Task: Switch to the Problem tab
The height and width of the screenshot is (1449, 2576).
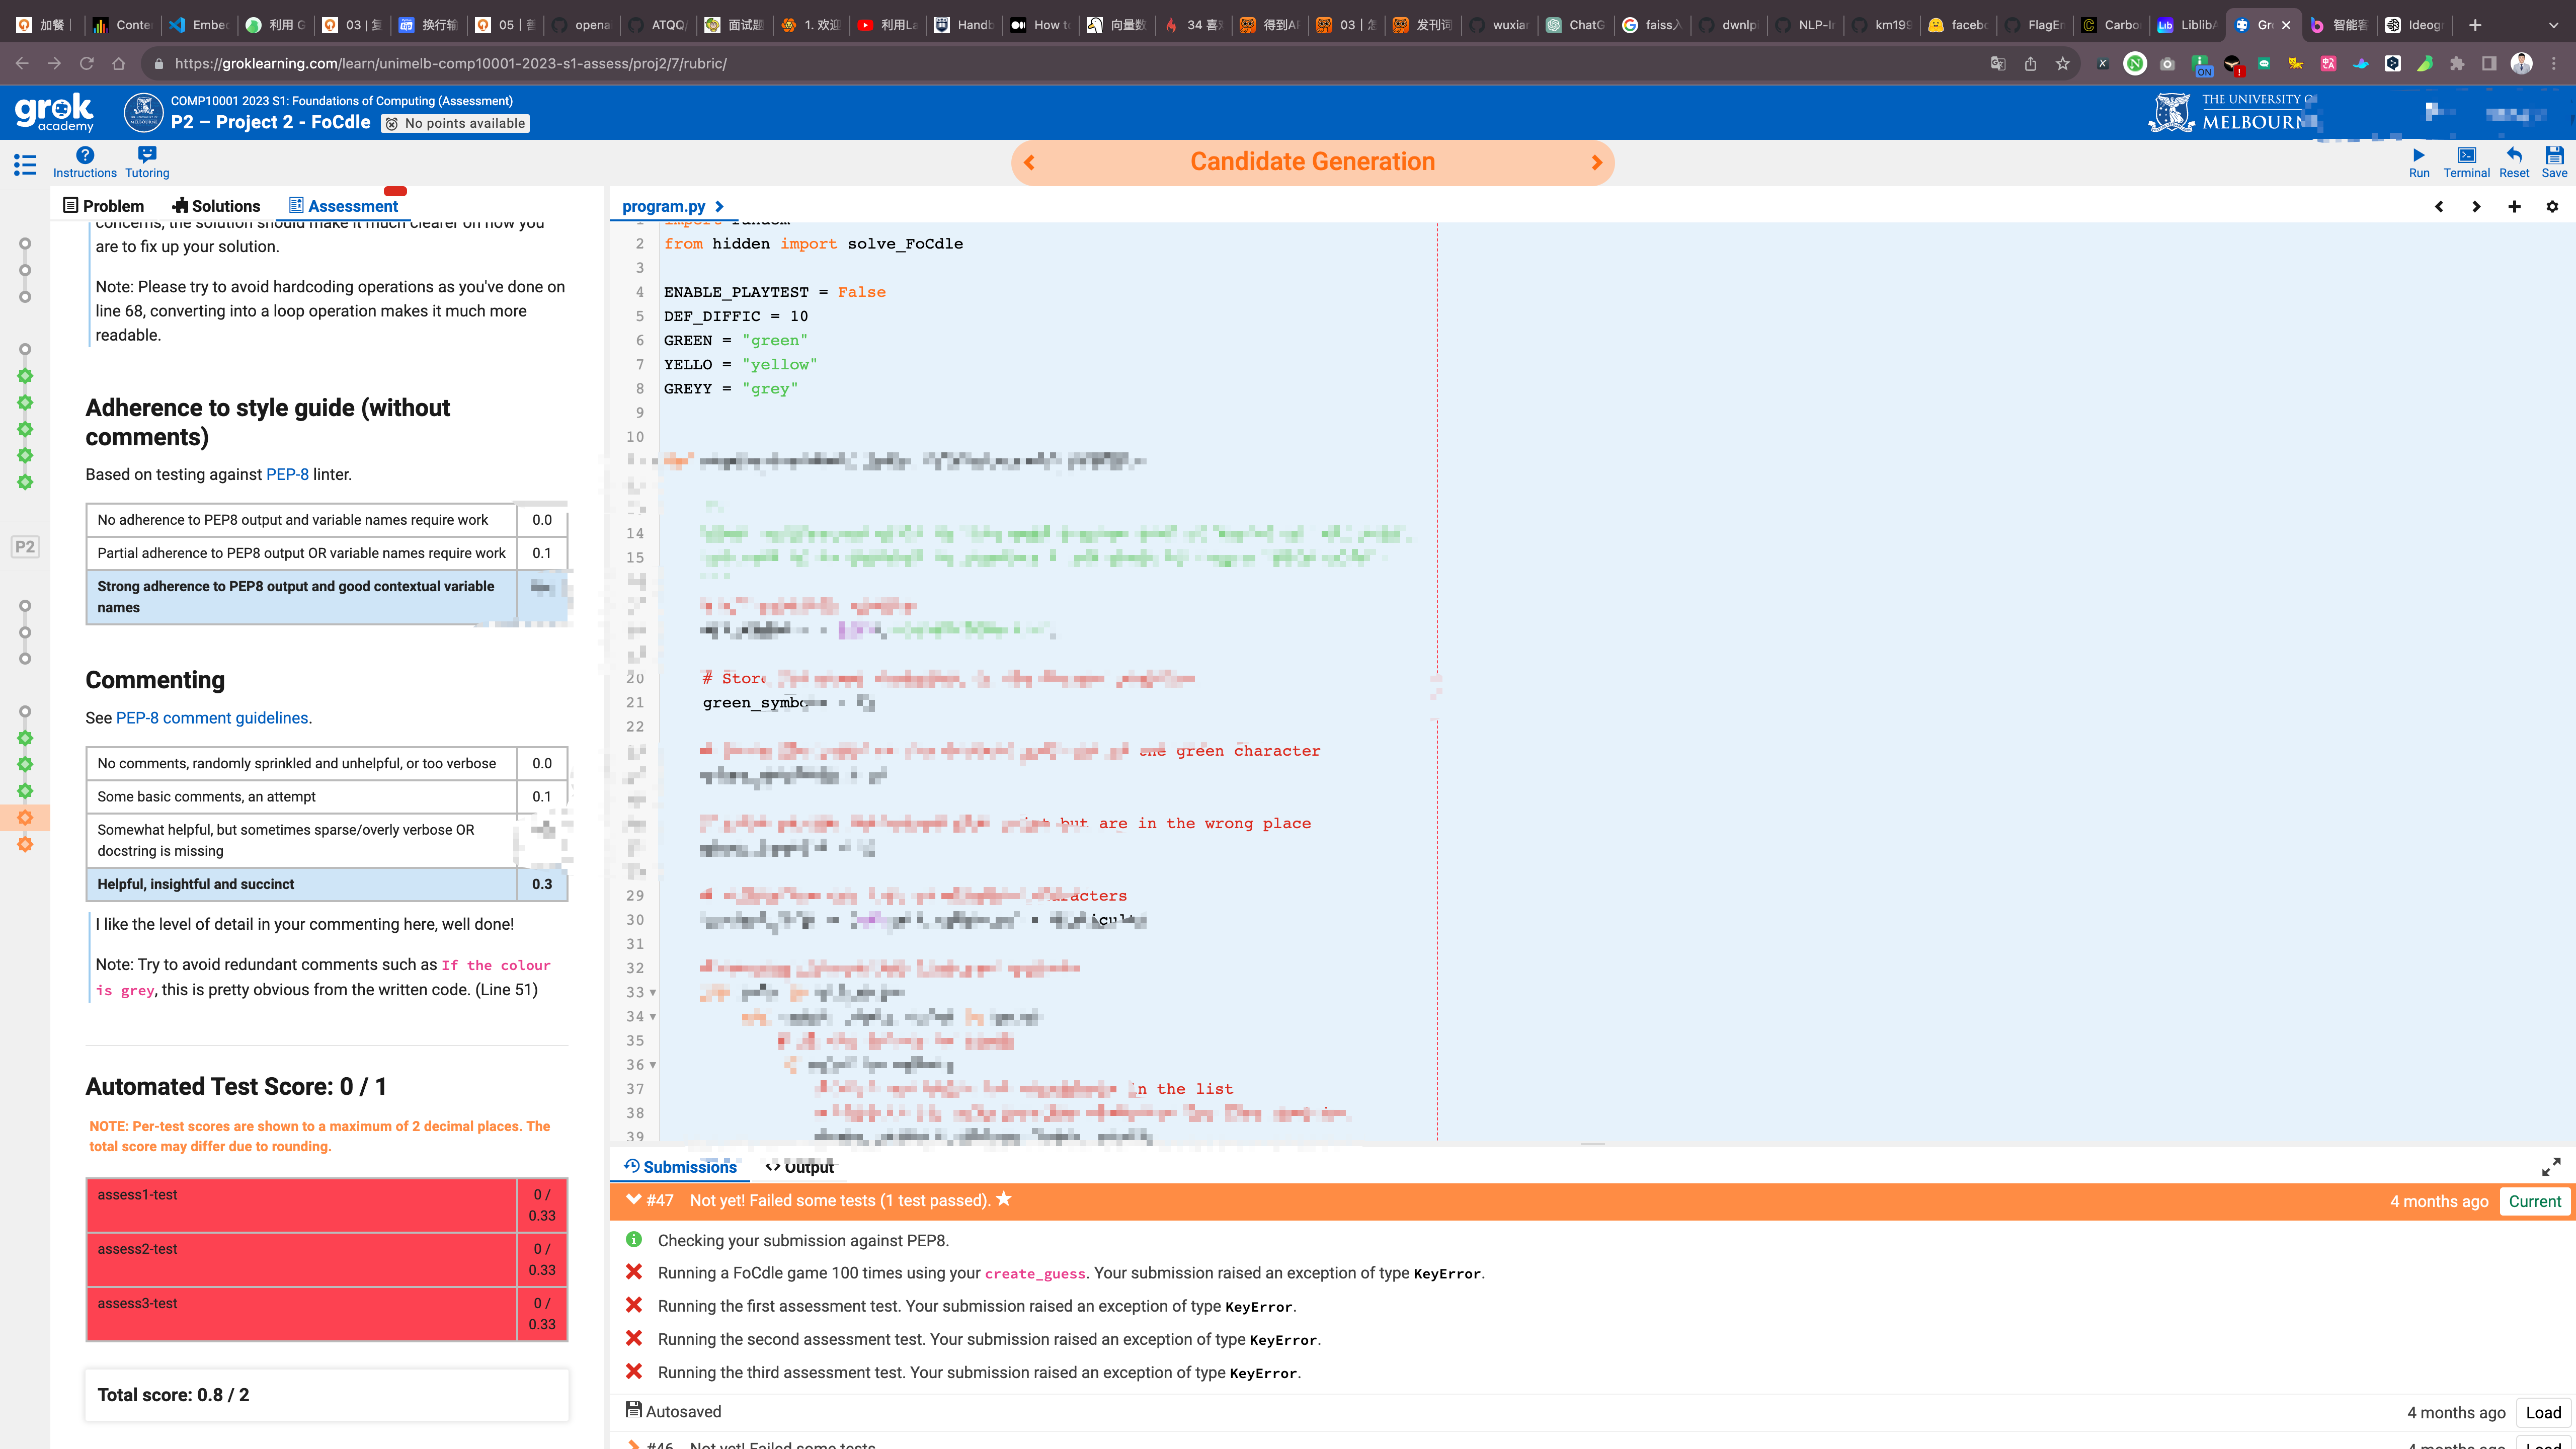Action: (x=104, y=206)
